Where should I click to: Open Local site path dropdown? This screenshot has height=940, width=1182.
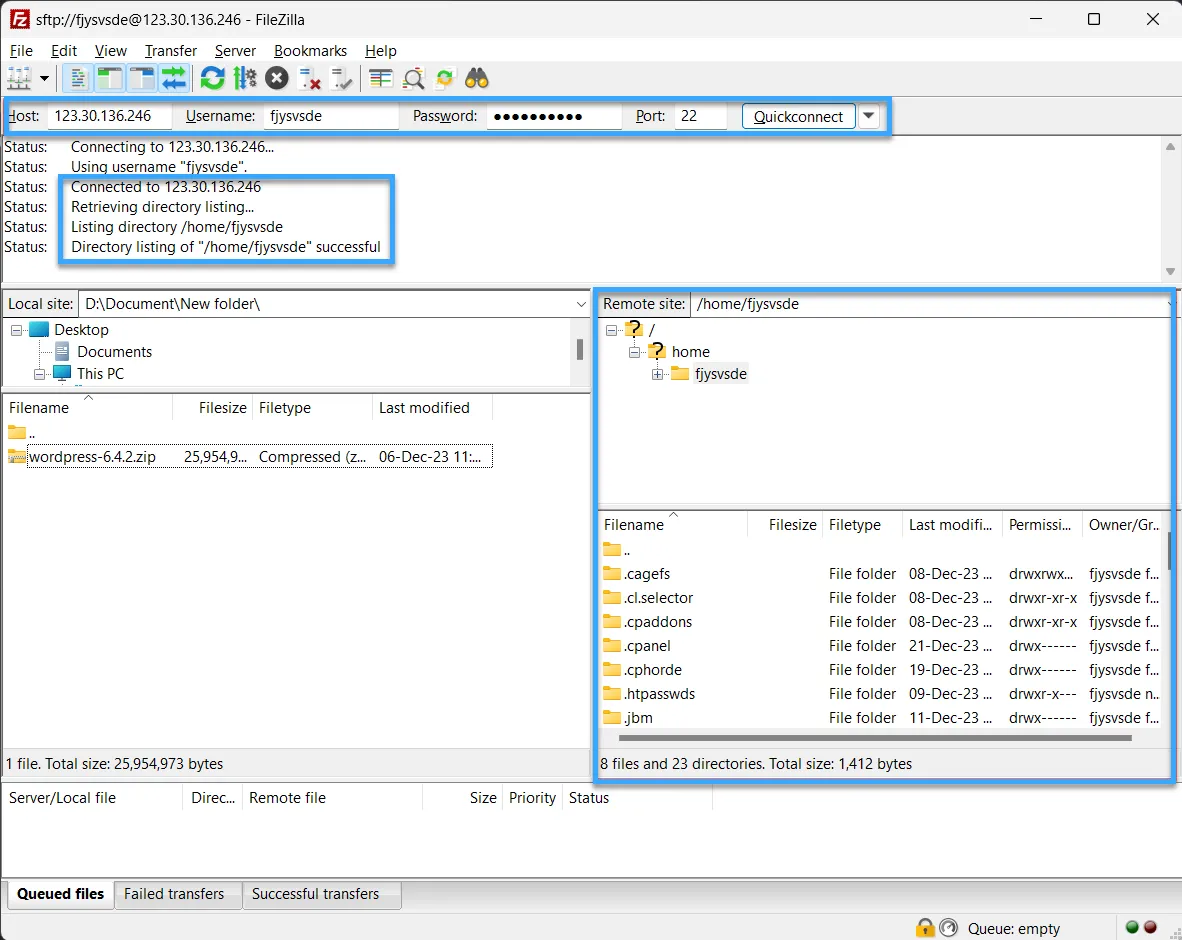[x=580, y=304]
